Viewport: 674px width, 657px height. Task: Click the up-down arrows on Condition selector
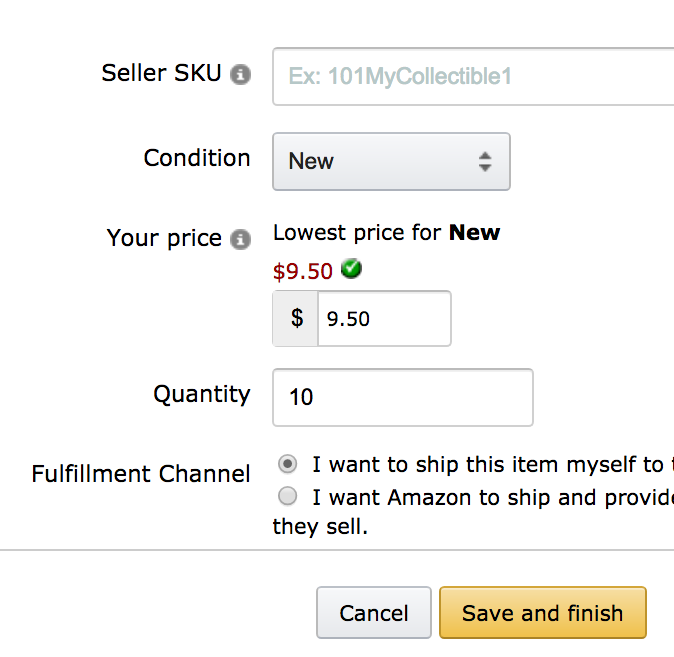coord(485,162)
